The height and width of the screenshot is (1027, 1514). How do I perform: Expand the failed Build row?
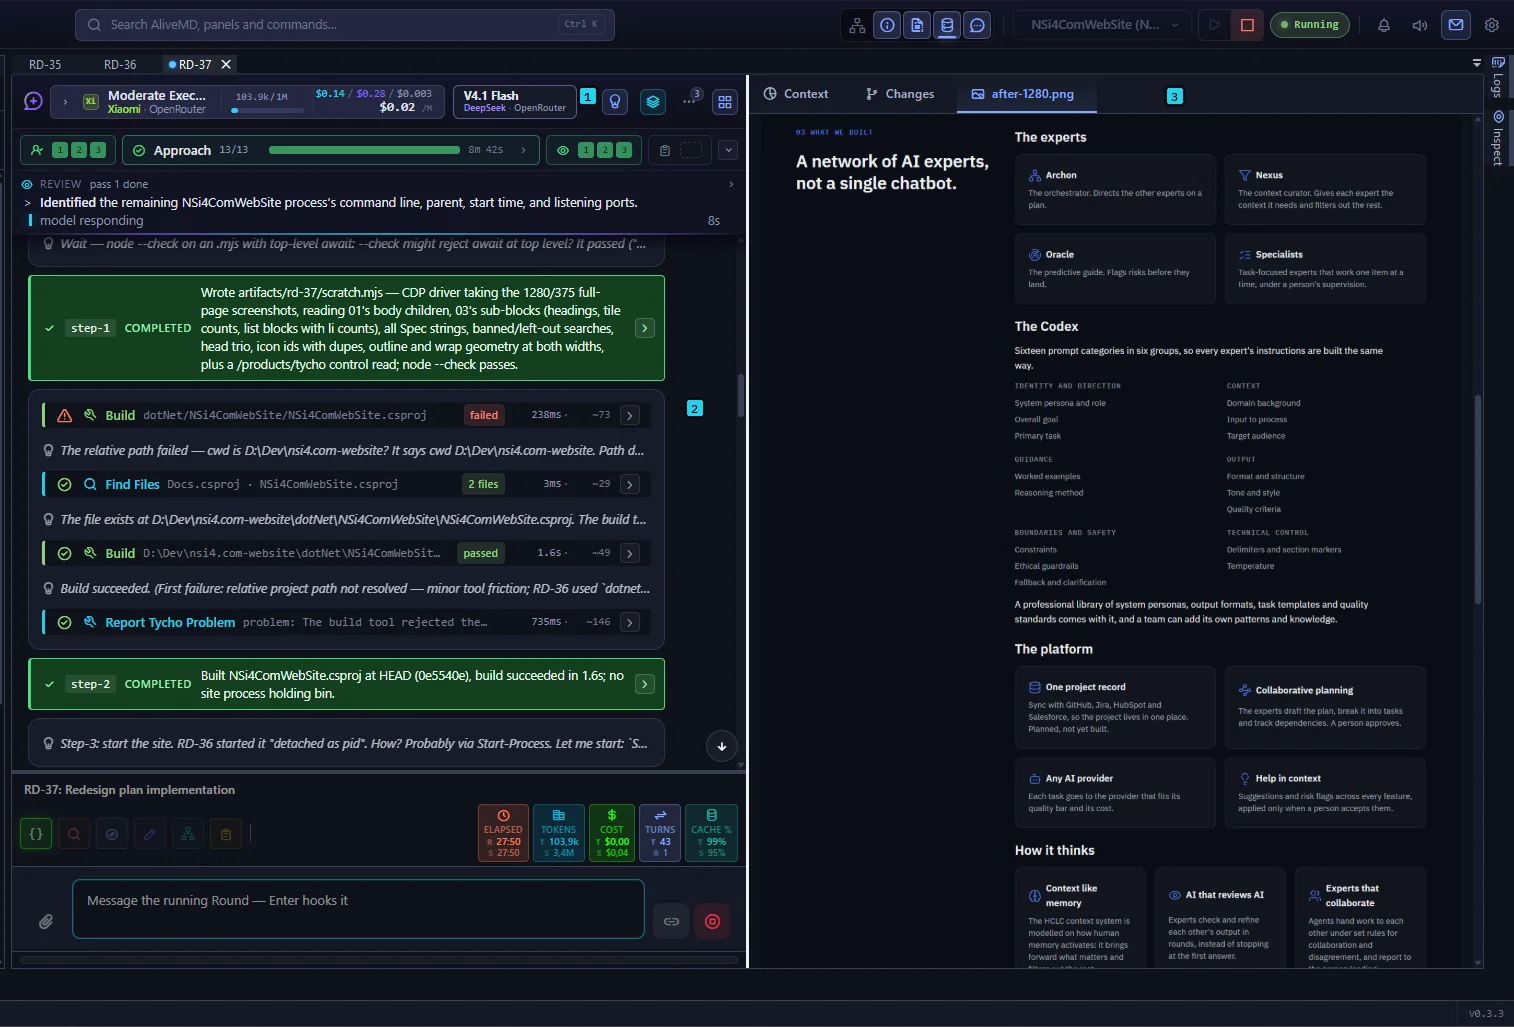click(x=630, y=415)
